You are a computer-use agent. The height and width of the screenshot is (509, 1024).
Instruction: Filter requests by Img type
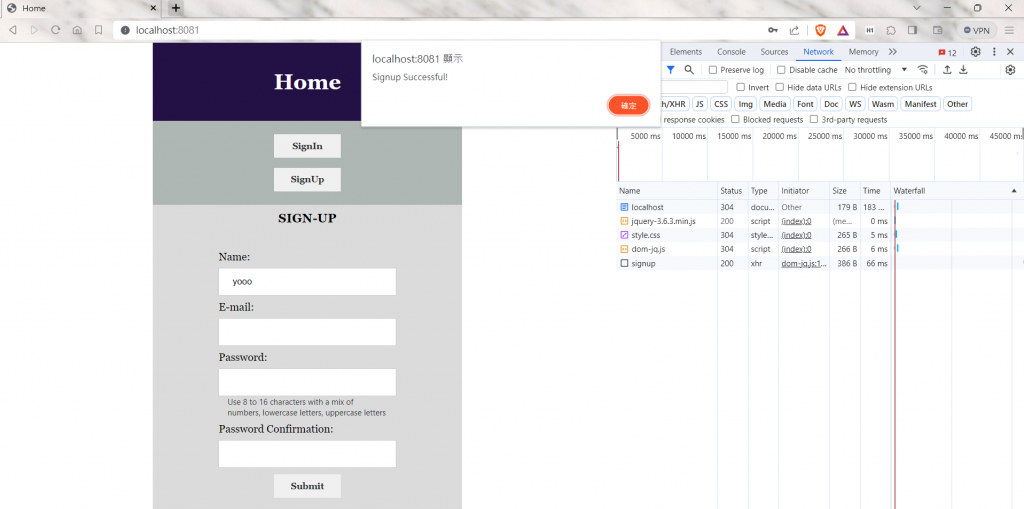pos(744,104)
